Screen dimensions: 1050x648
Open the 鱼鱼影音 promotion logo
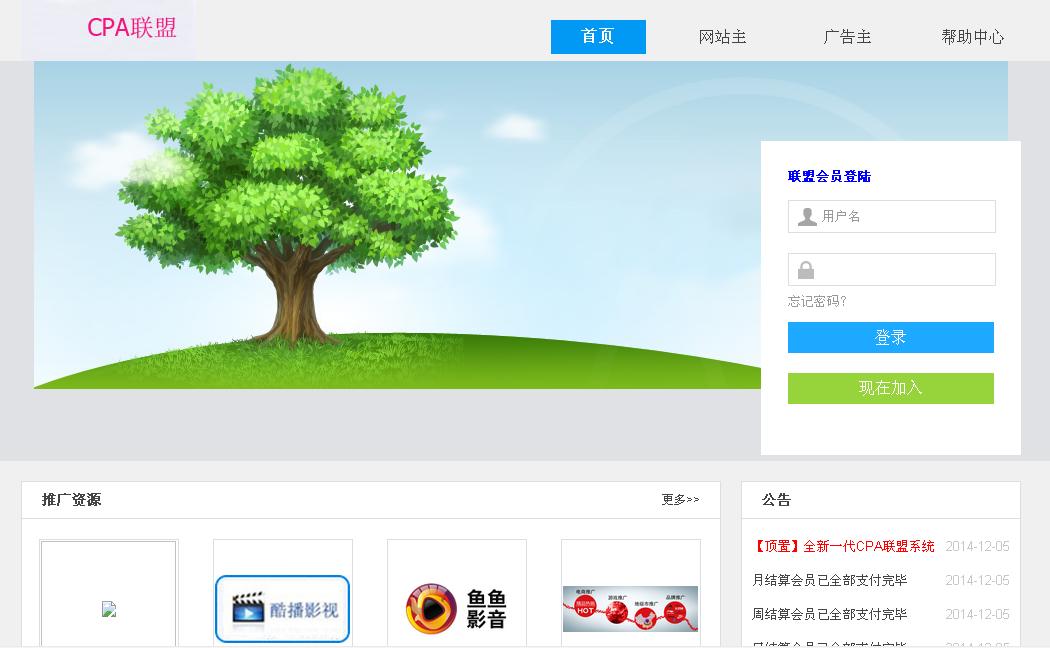coord(456,608)
